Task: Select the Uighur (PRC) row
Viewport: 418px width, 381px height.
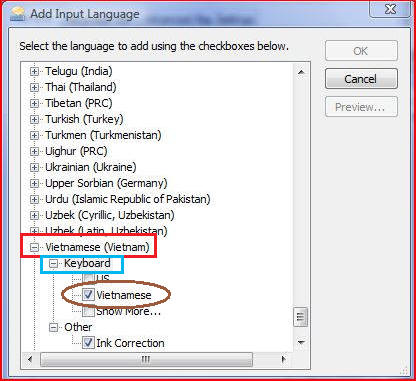Action: (76, 151)
